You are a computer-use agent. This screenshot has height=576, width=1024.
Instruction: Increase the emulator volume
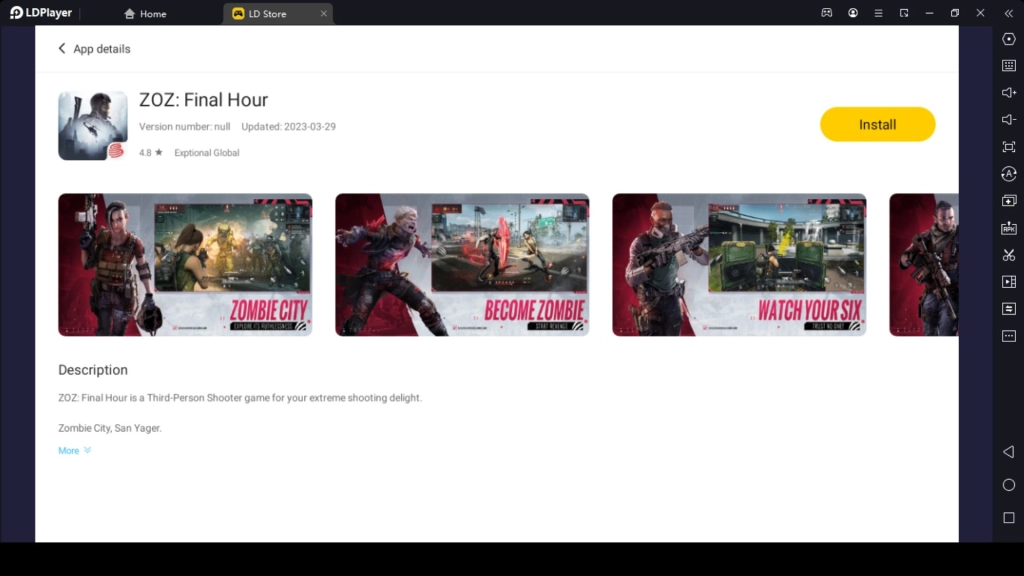1008,92
